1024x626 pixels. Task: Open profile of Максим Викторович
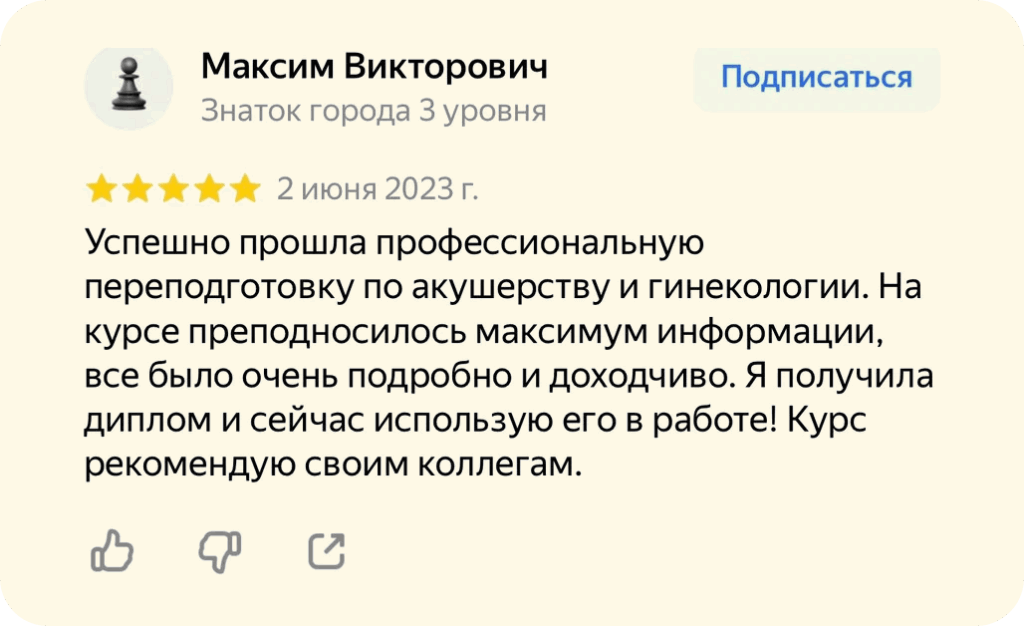click(x=374, y=67)
